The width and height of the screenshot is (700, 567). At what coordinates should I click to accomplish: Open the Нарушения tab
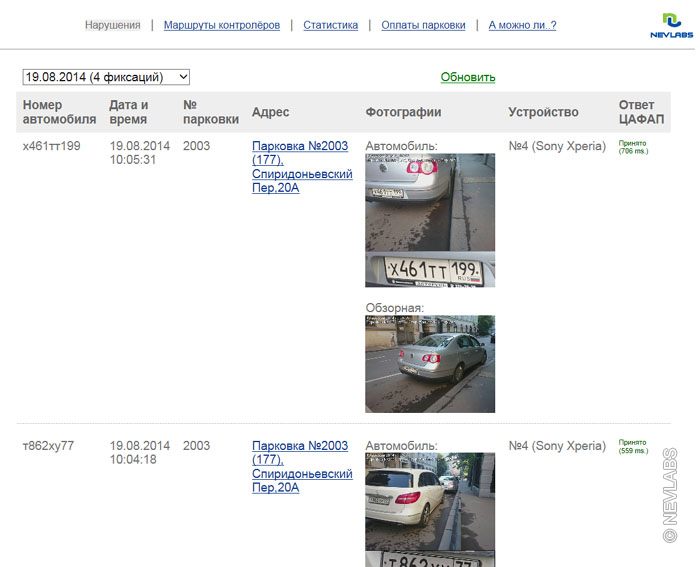click(112, 25)
